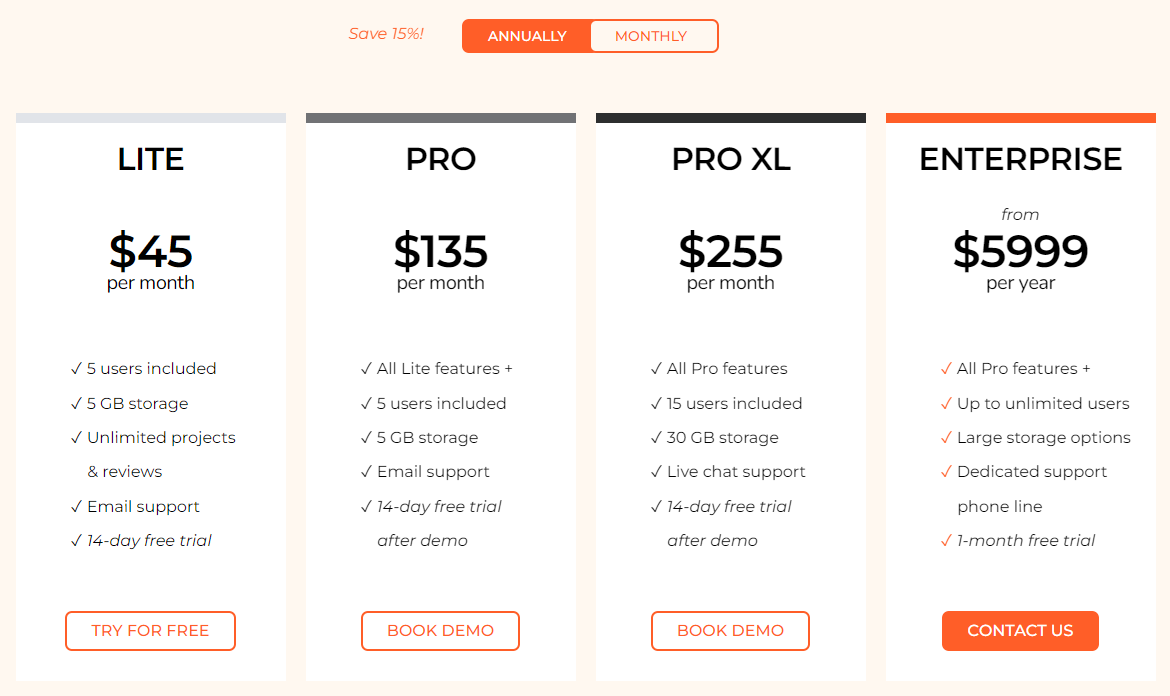Click checkmark beside Lite's 5 GB storage
The height and width of the screenshot is (696, 1170).
click(76, 404)
